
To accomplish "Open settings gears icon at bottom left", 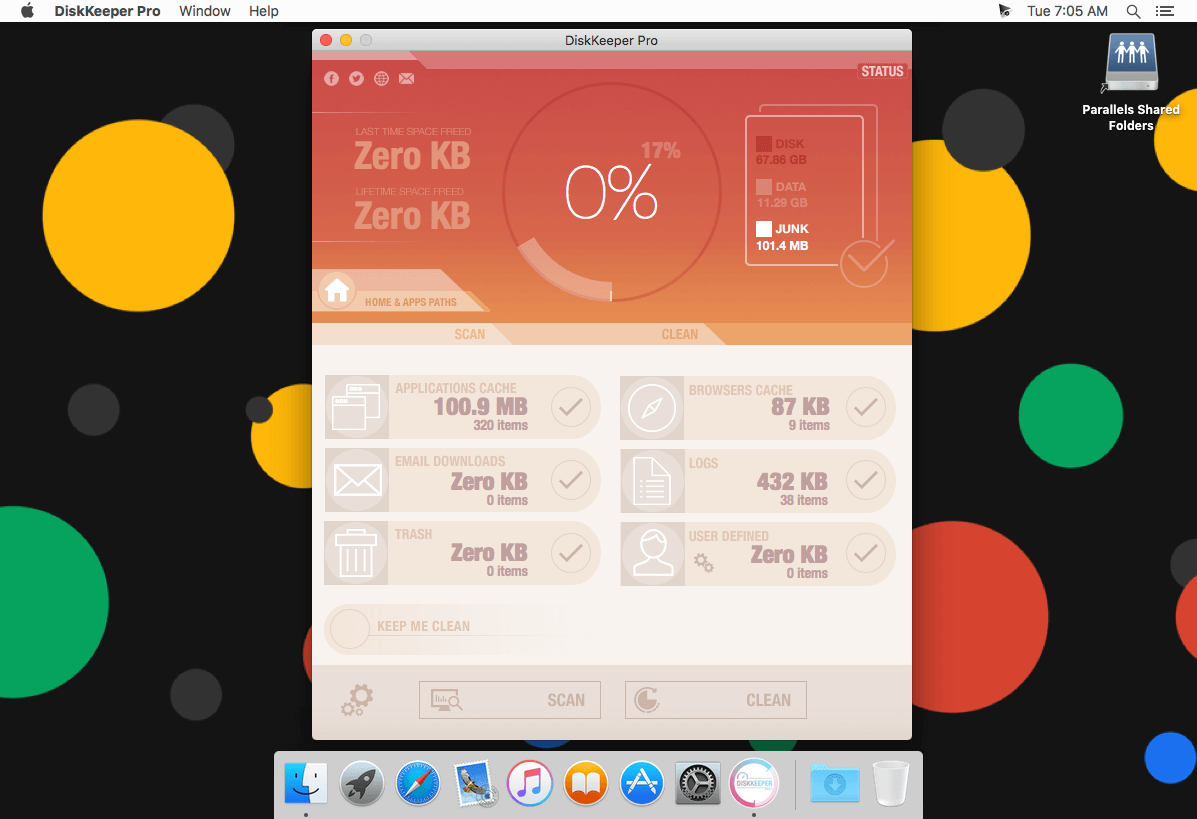I will coord(357,700).
